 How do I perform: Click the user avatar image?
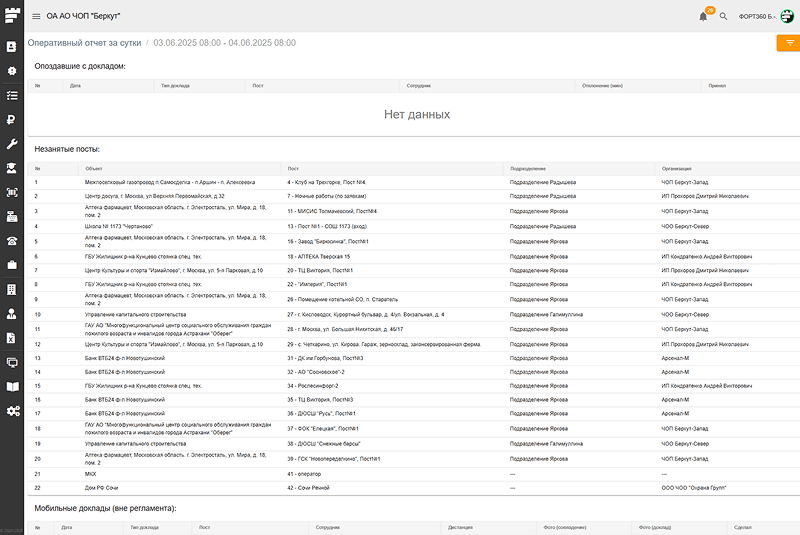tap(787, 16)
